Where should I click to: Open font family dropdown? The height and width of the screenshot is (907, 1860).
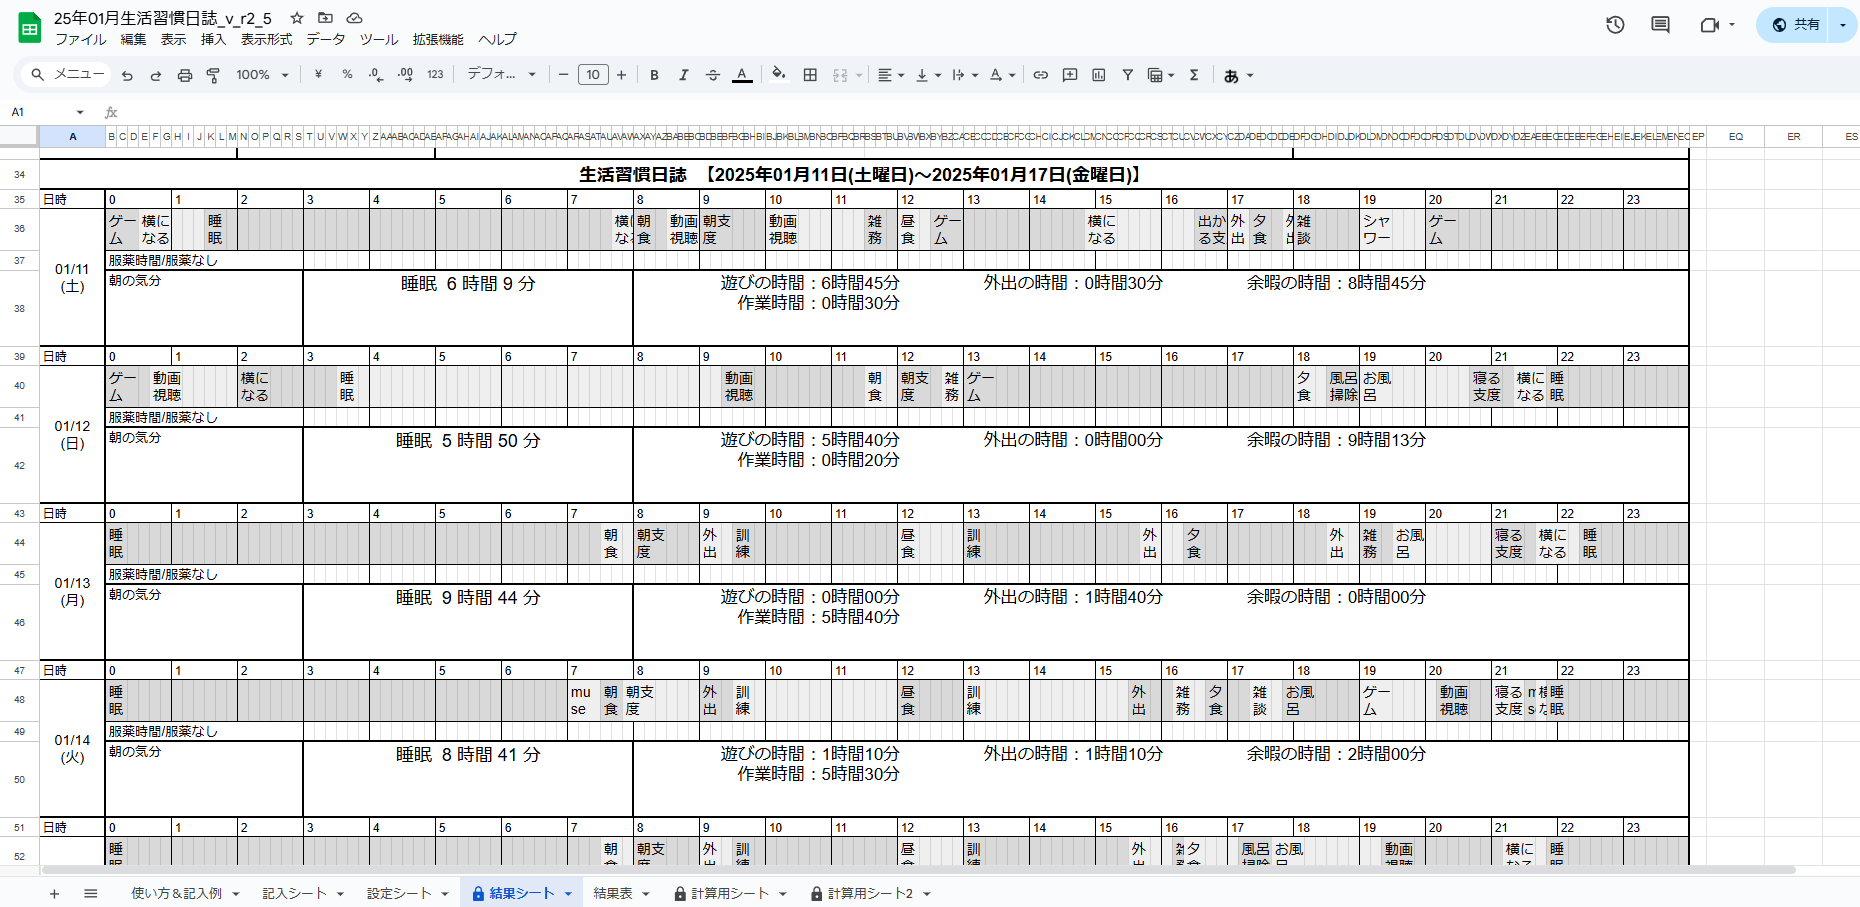pyautogui.click(x=502, y=75)
